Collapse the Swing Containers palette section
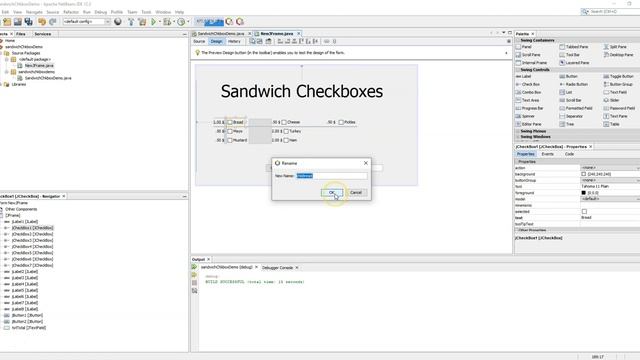Screen dimensions: 640x360 (518, 40)
